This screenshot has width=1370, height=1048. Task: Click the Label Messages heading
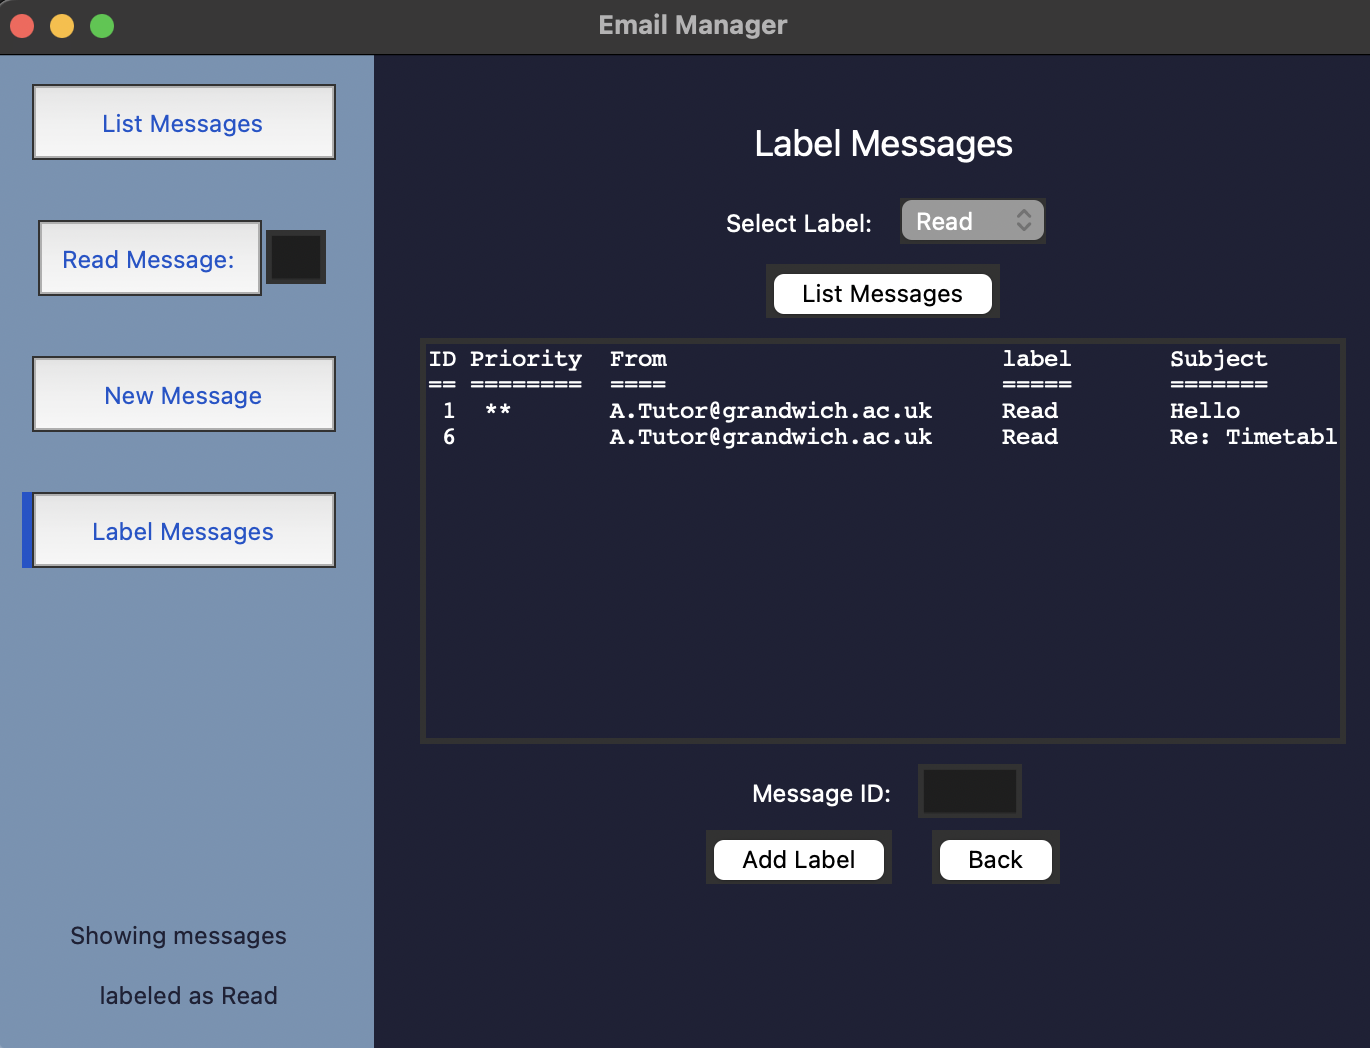click(x=883, y=144)
